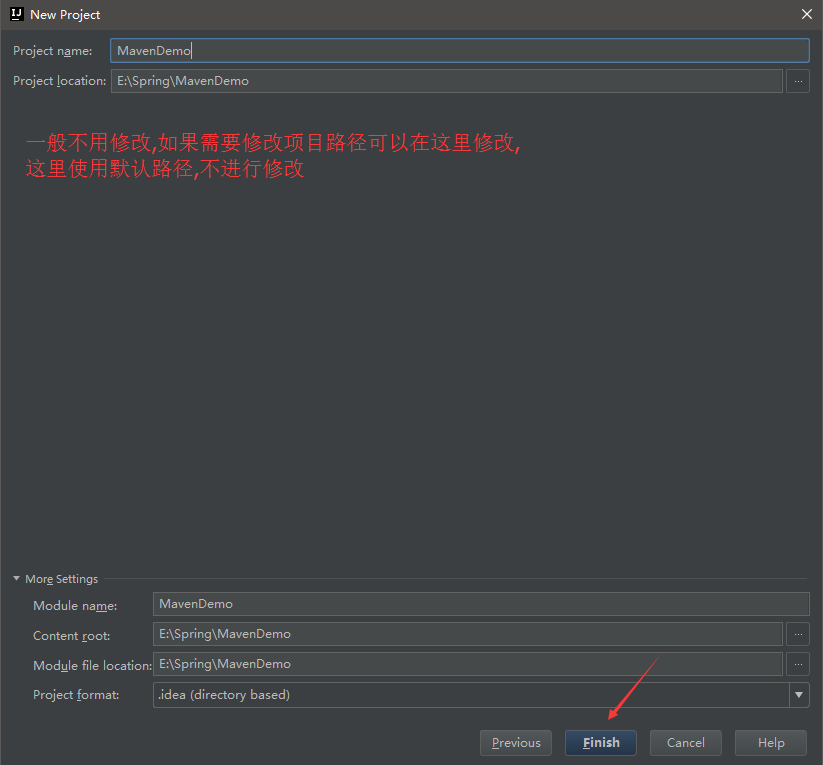Click the 'Project name:' label

pyautogui.click(x=52, y=51)
